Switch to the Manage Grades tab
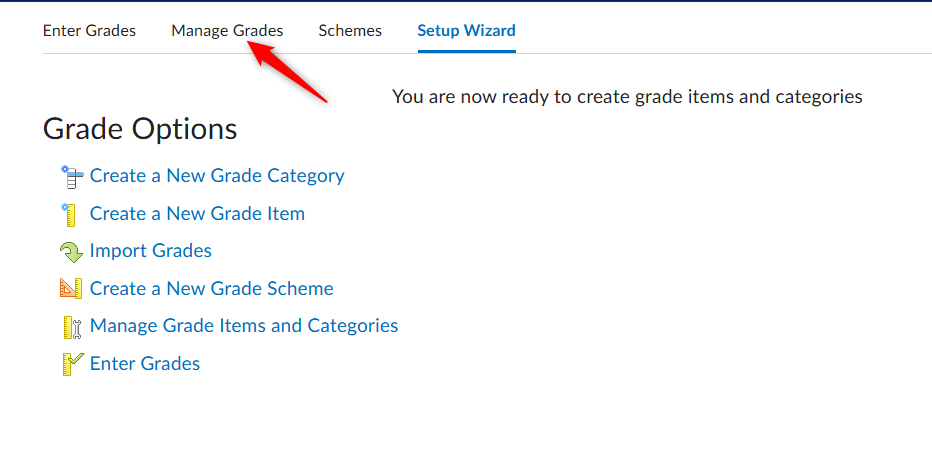This screenshot has height=450, width=932. [227, 30]
